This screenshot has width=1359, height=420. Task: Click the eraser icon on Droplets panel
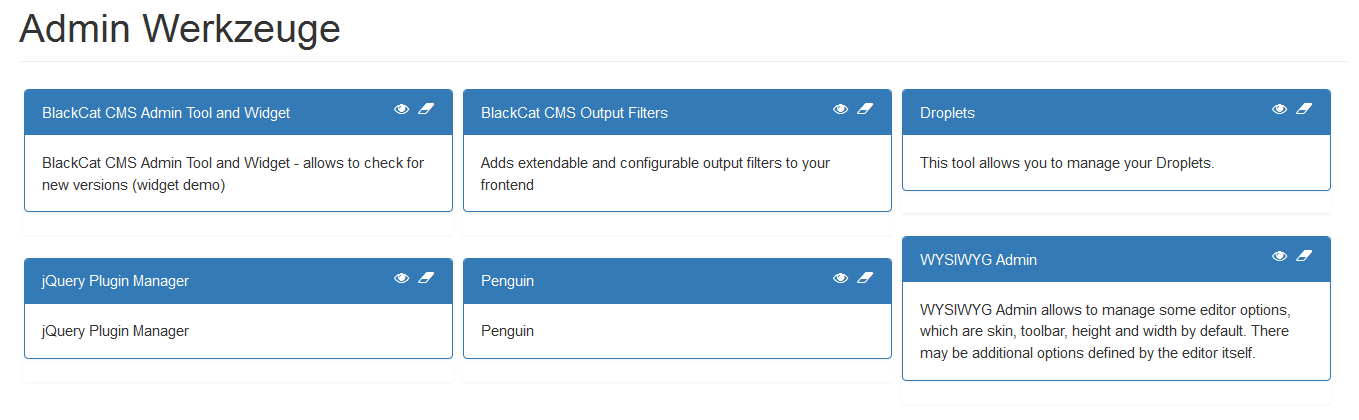click(x=1303, y=109)
